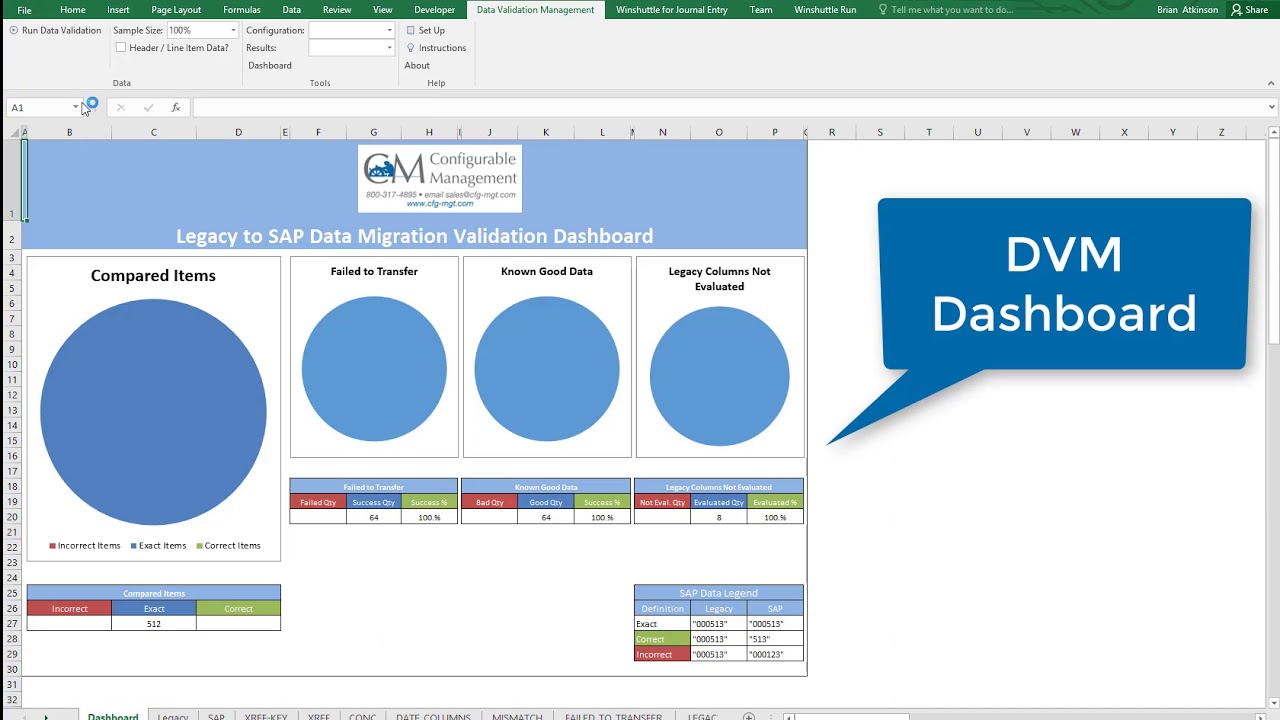Switch to FAILED TO TRANSFER sheet tab
1280x720 pixels.
pos(613,716)
